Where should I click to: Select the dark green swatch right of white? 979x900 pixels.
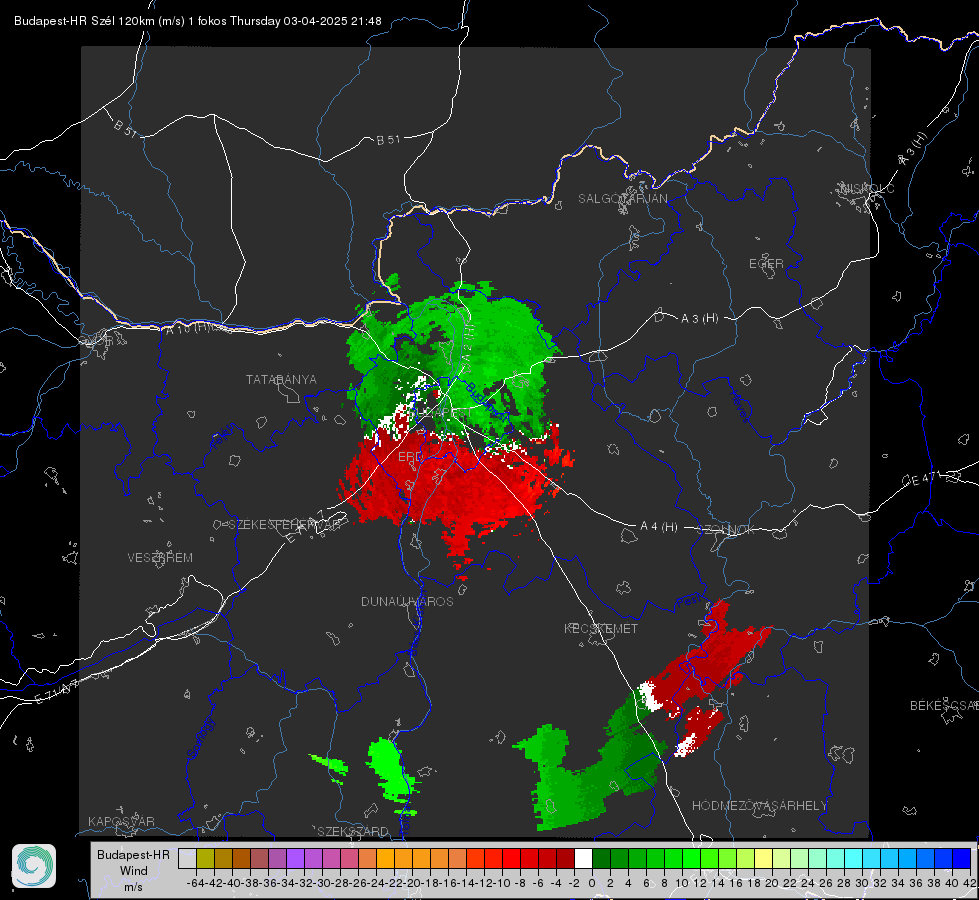click(x=601, y=859)
